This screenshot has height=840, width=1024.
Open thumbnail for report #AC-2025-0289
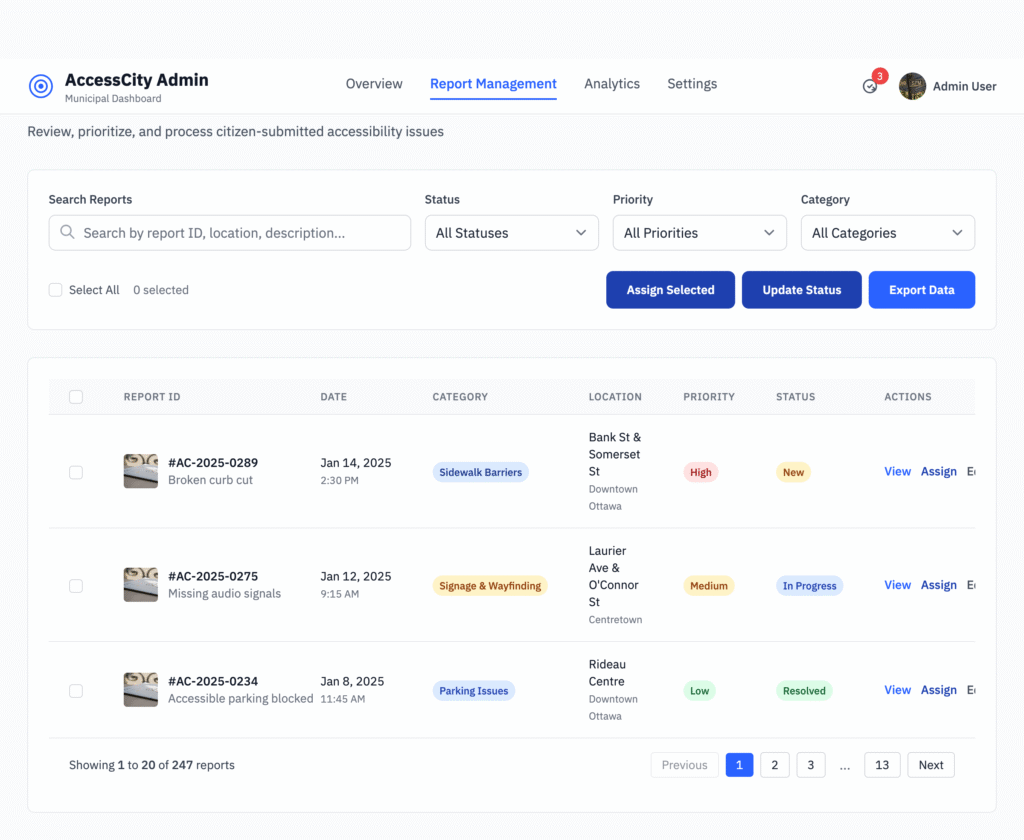(140, 471)
